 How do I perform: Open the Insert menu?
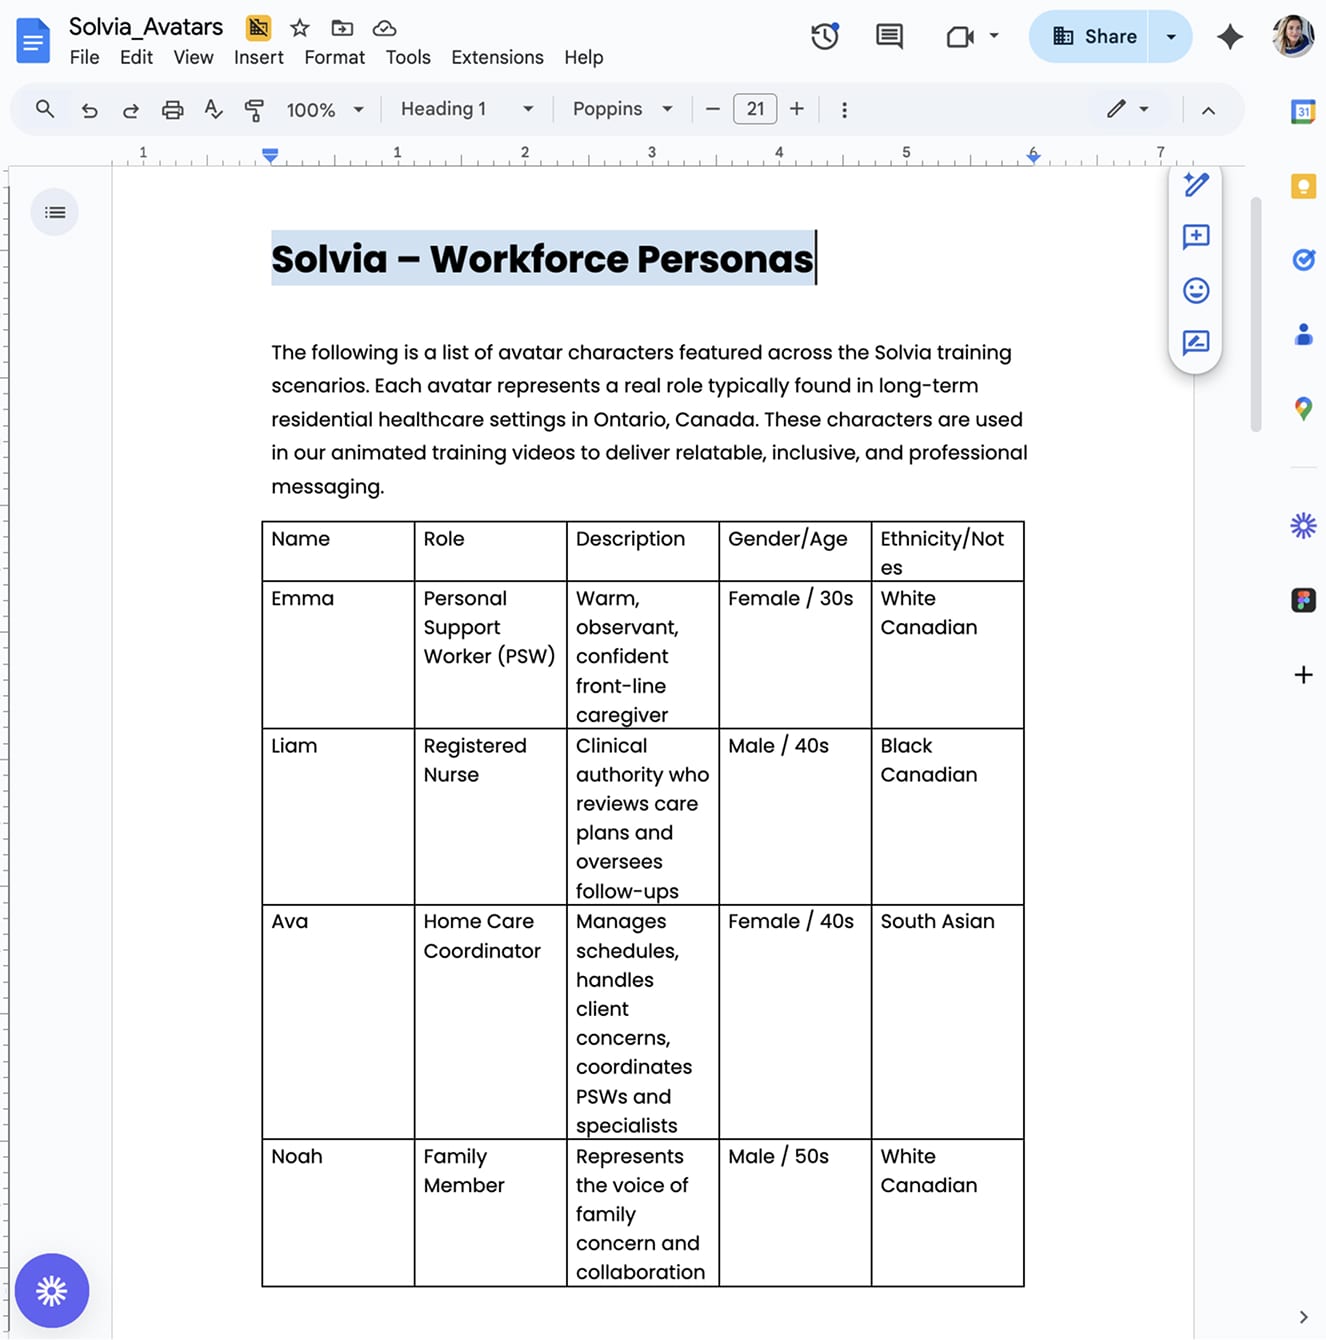coord(259,57)
